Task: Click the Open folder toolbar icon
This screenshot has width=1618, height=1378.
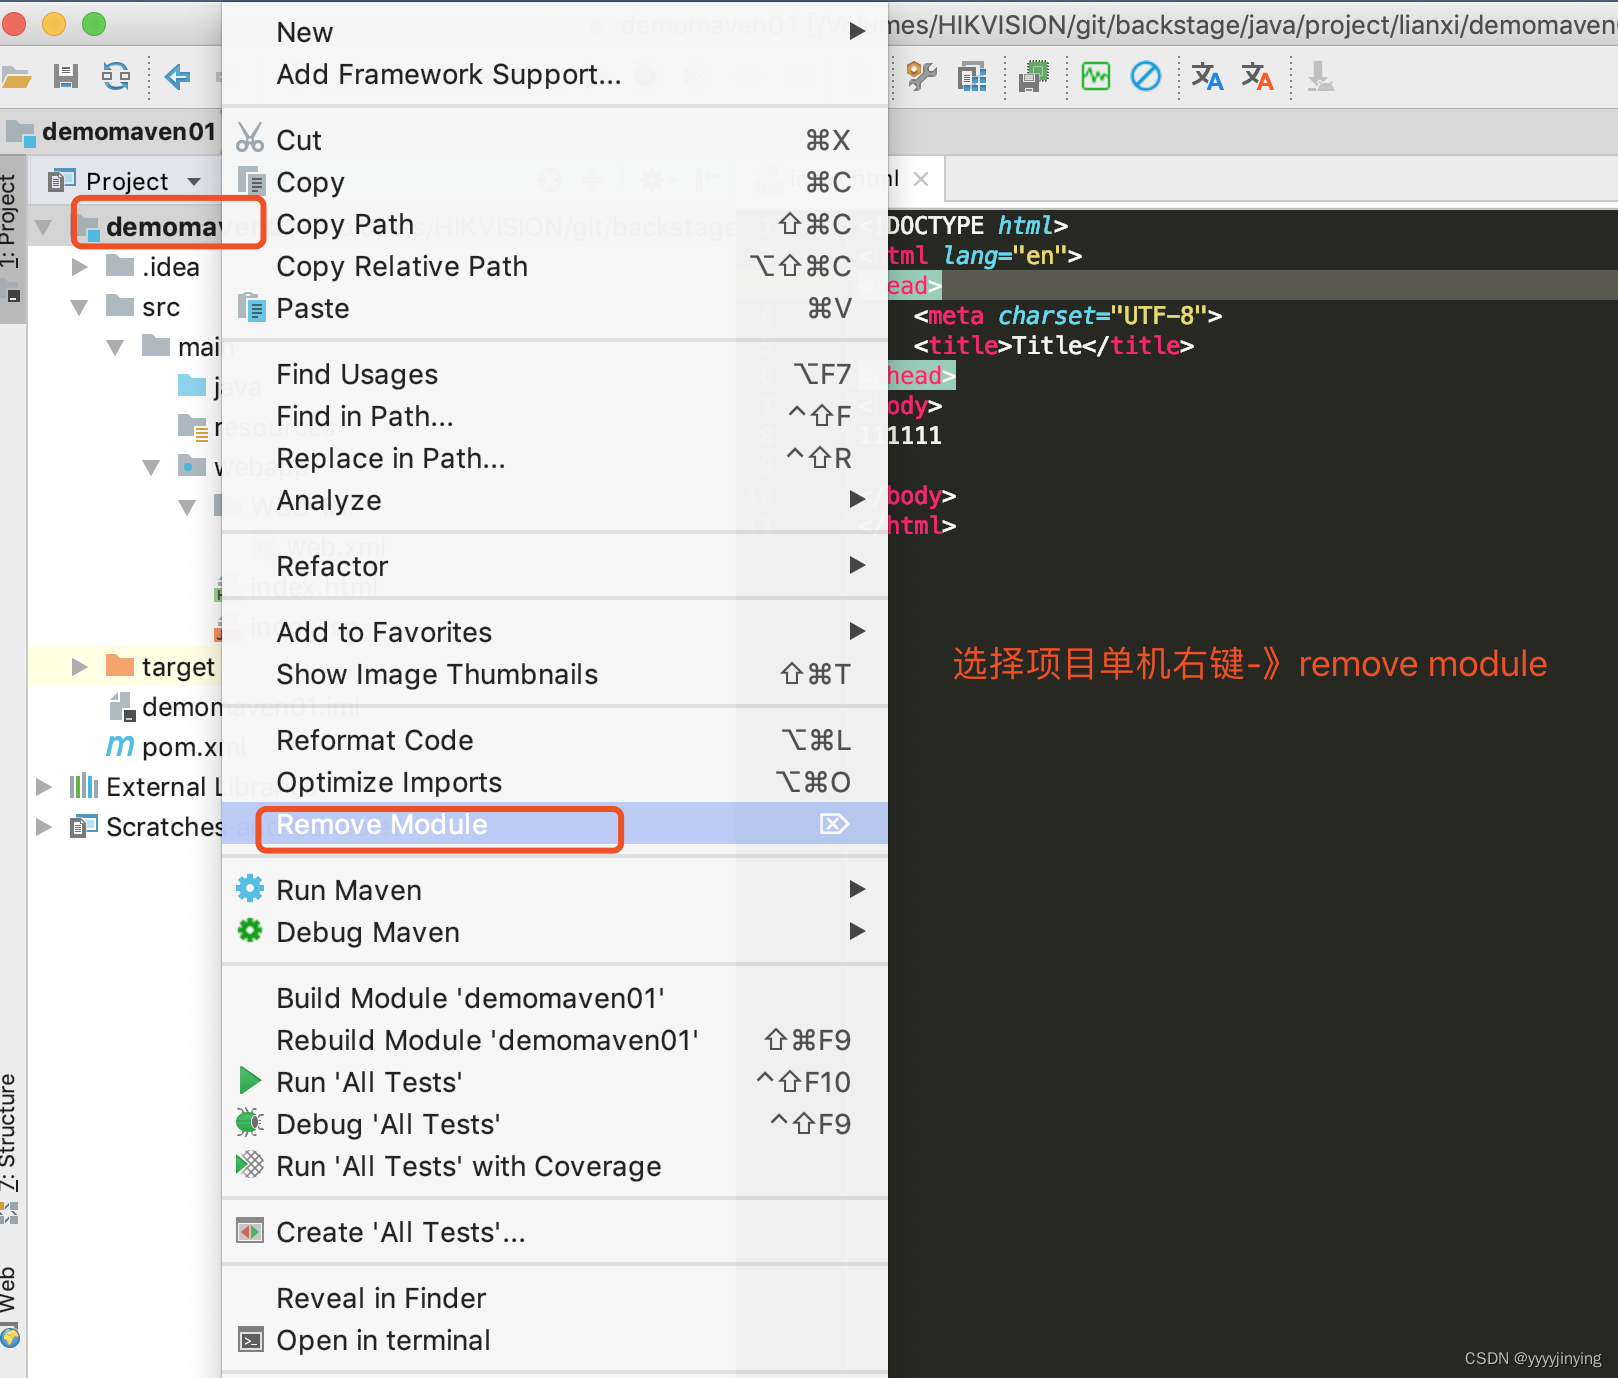Action: 16,76
